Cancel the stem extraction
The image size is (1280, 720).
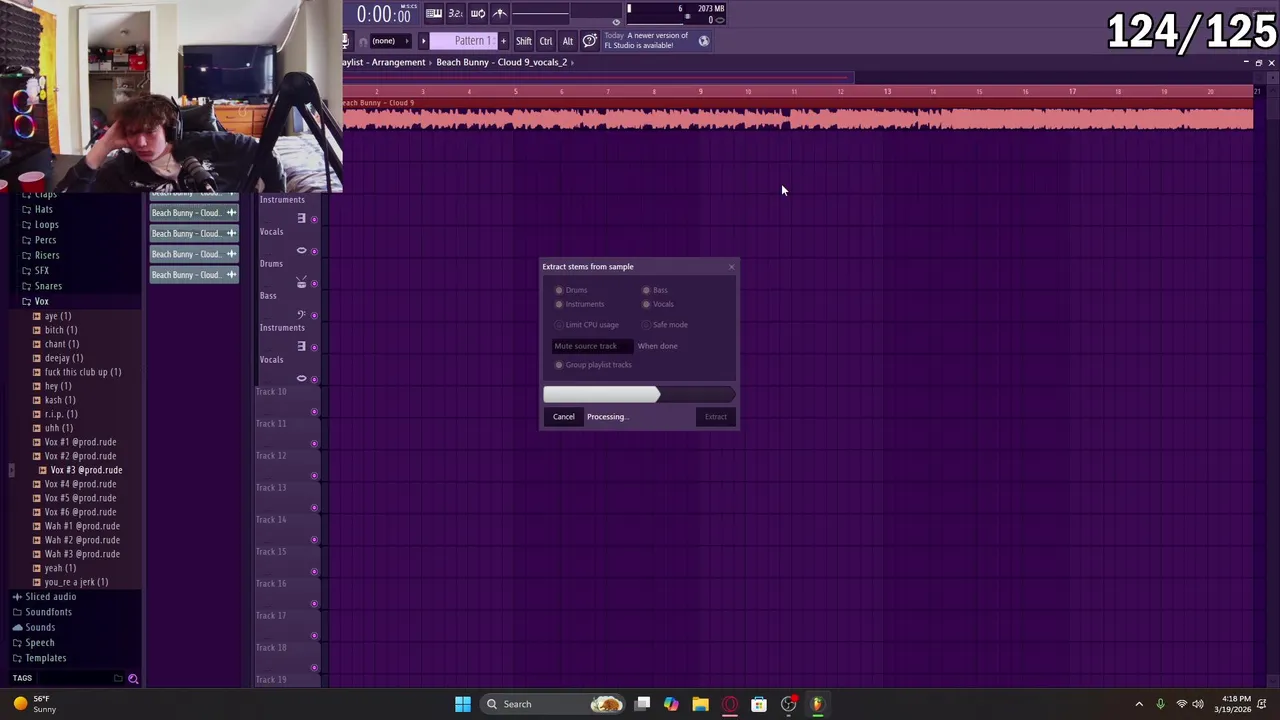coord(564,417)
